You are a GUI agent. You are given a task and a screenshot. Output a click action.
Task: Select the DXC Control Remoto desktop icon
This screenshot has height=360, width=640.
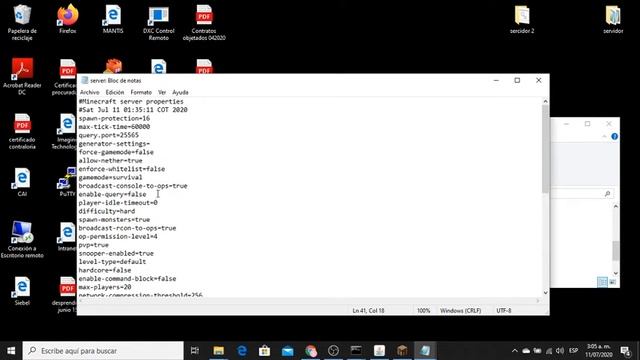[x=158, y=22]
